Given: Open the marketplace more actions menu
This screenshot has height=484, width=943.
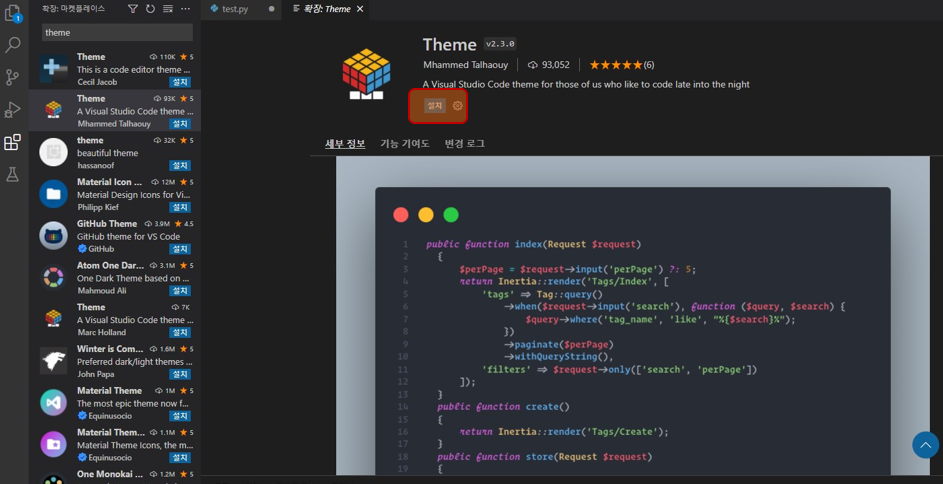Looking at the screenshot, I should click(185, 8).
